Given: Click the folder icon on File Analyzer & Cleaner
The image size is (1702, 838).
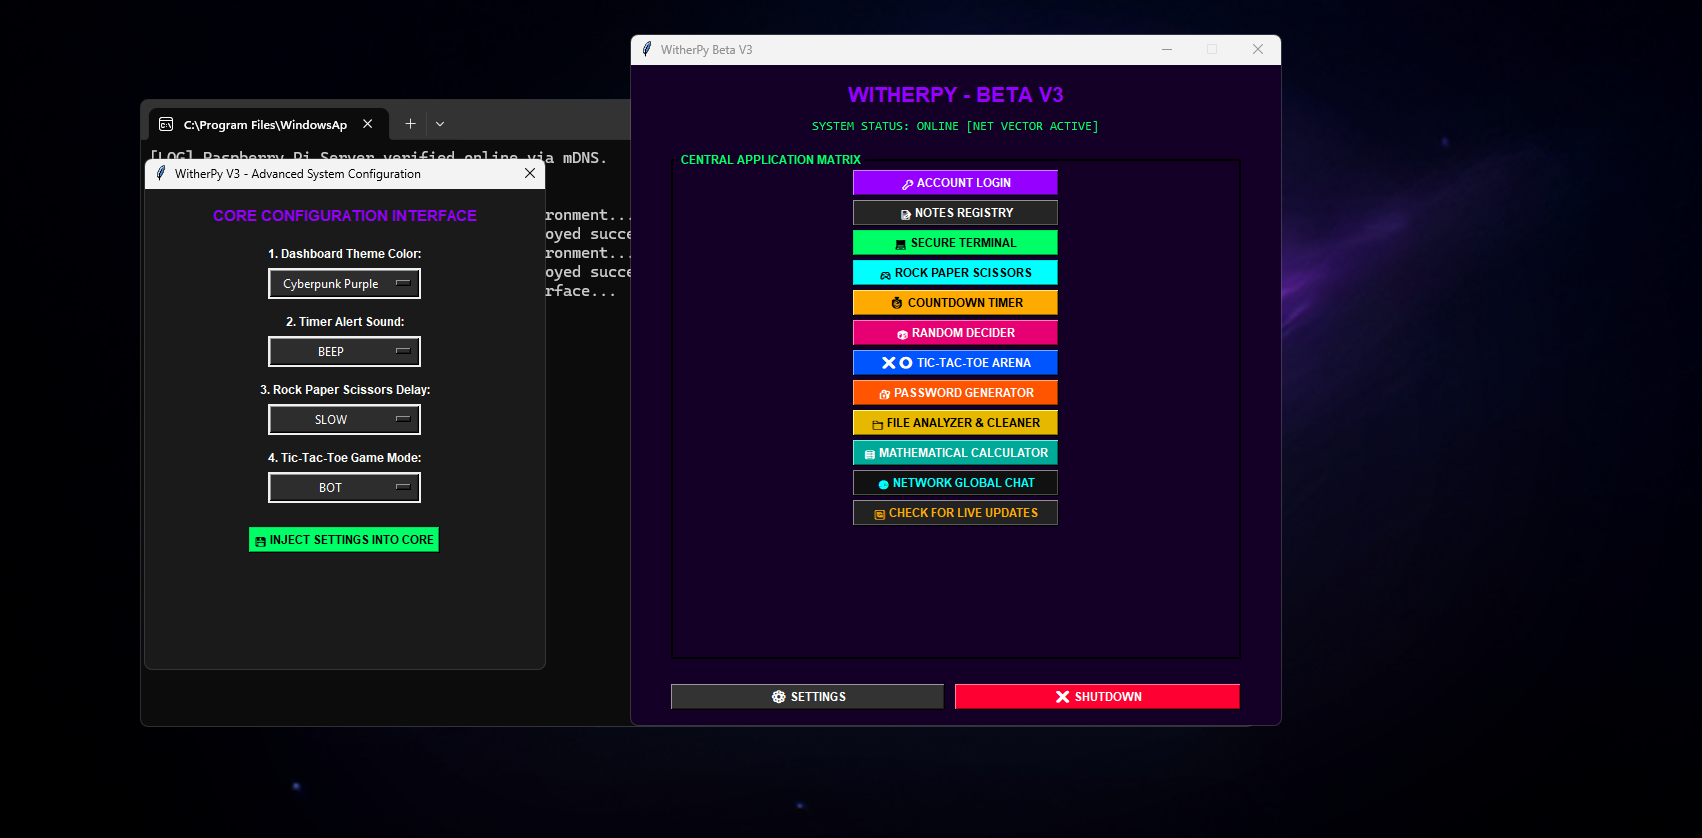Looking at the screenshot, I should (877, 424).
